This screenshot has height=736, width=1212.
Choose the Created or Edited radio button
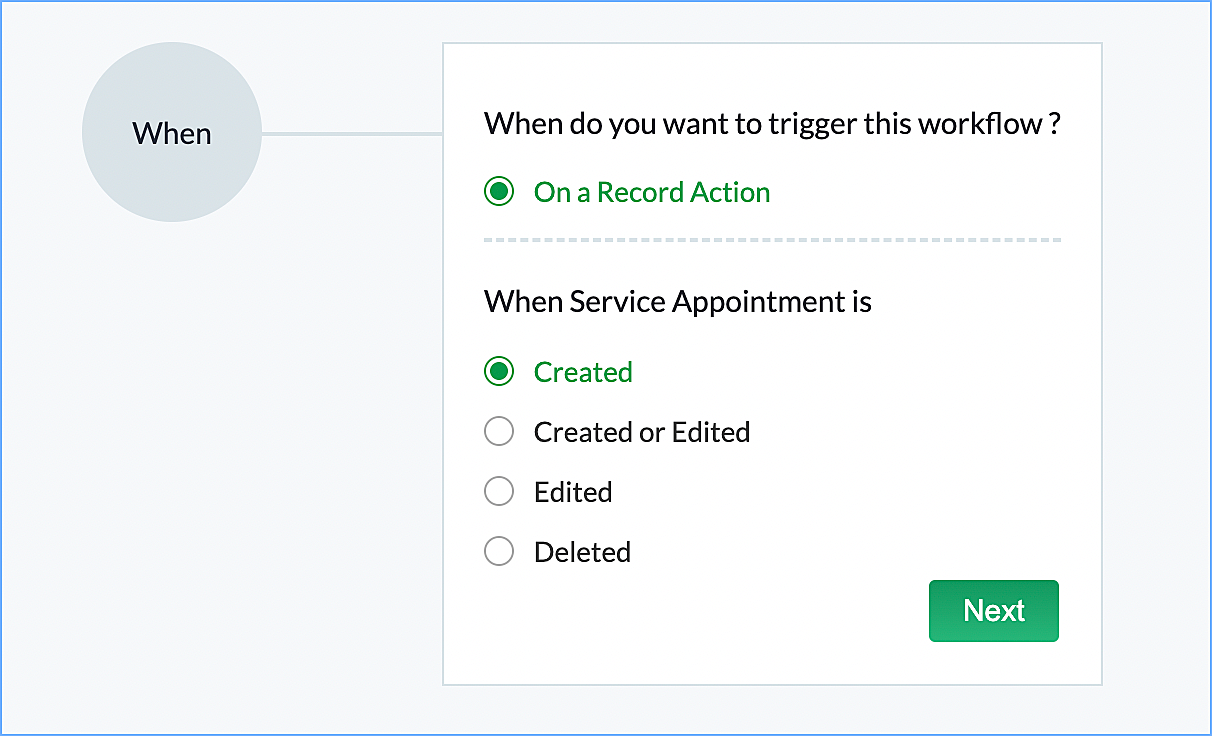(x=499, y=432)
